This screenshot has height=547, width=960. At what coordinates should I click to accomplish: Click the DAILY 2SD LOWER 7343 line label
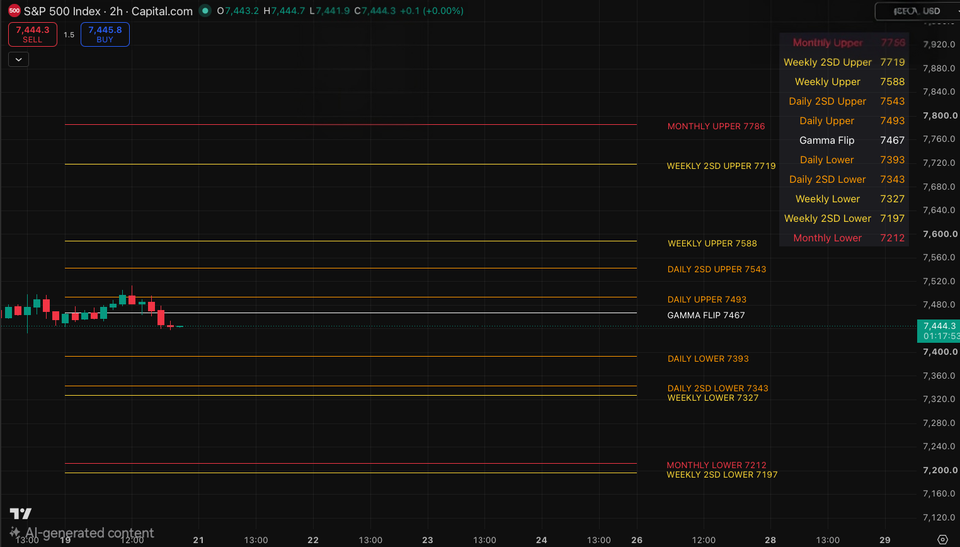click(718, 388)
